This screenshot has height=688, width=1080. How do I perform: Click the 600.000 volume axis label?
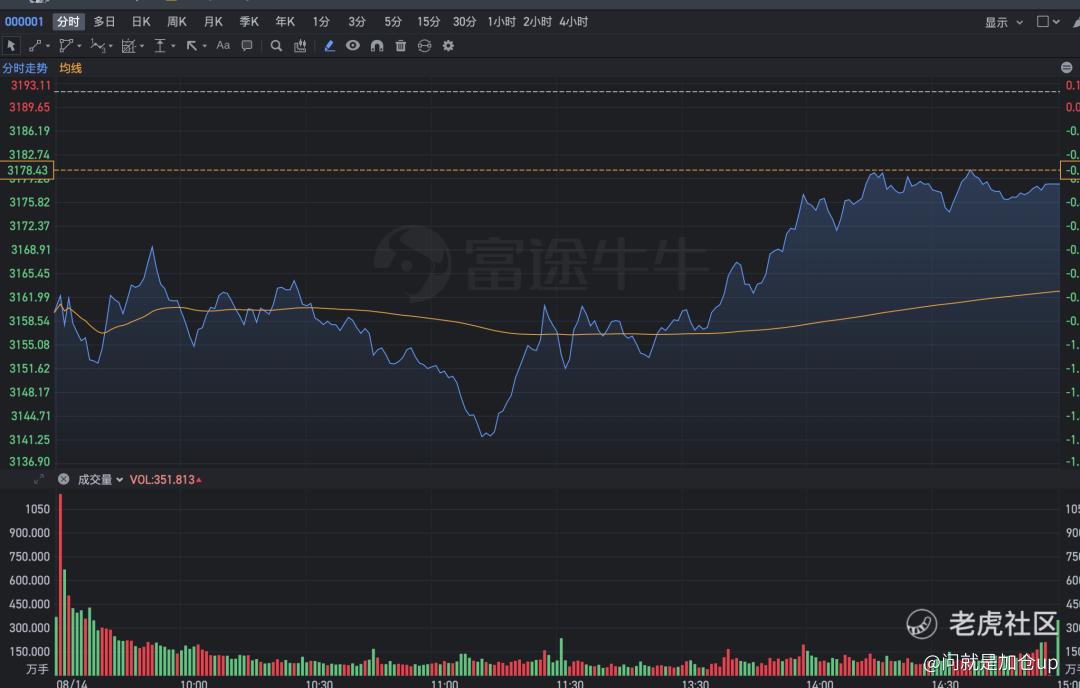[x=30, y=580]
